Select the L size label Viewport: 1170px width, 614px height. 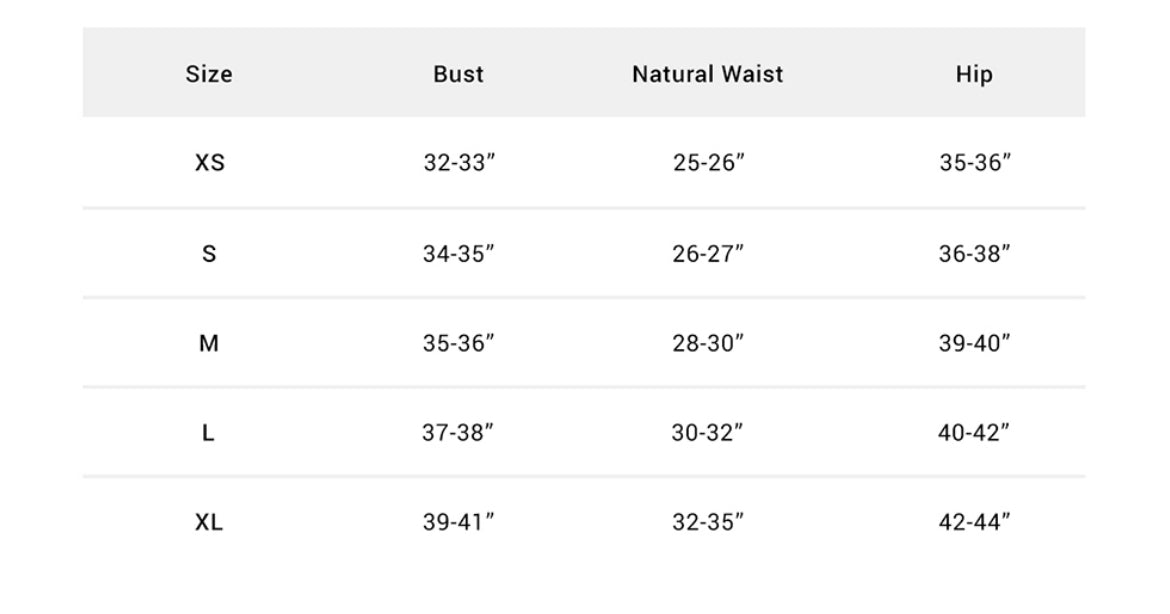click(209, 433)
